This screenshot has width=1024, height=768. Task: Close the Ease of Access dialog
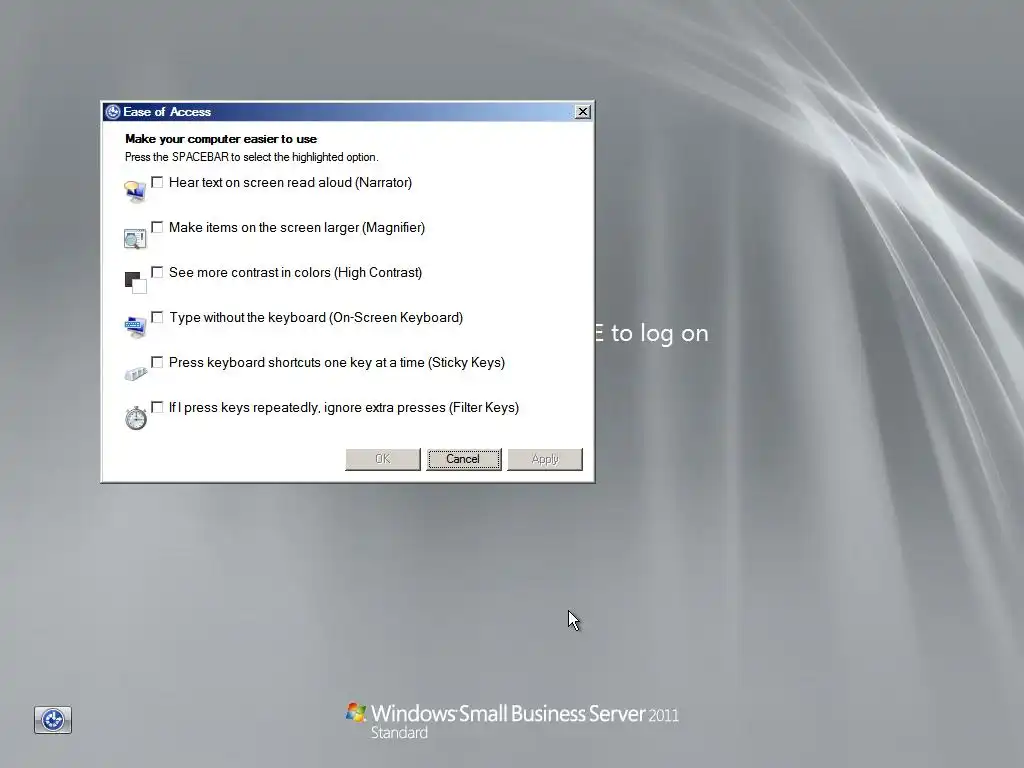[583, 112]
